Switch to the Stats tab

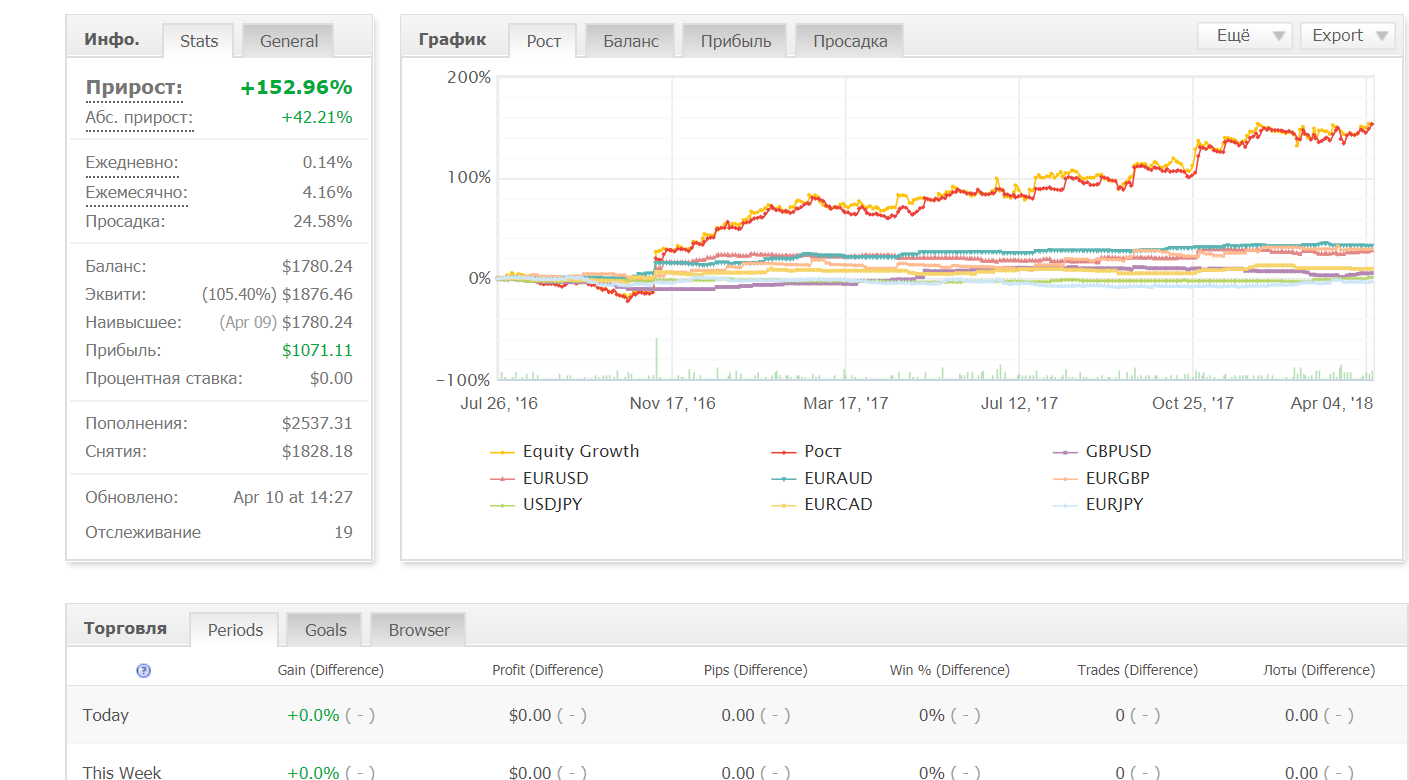(199, 41)
